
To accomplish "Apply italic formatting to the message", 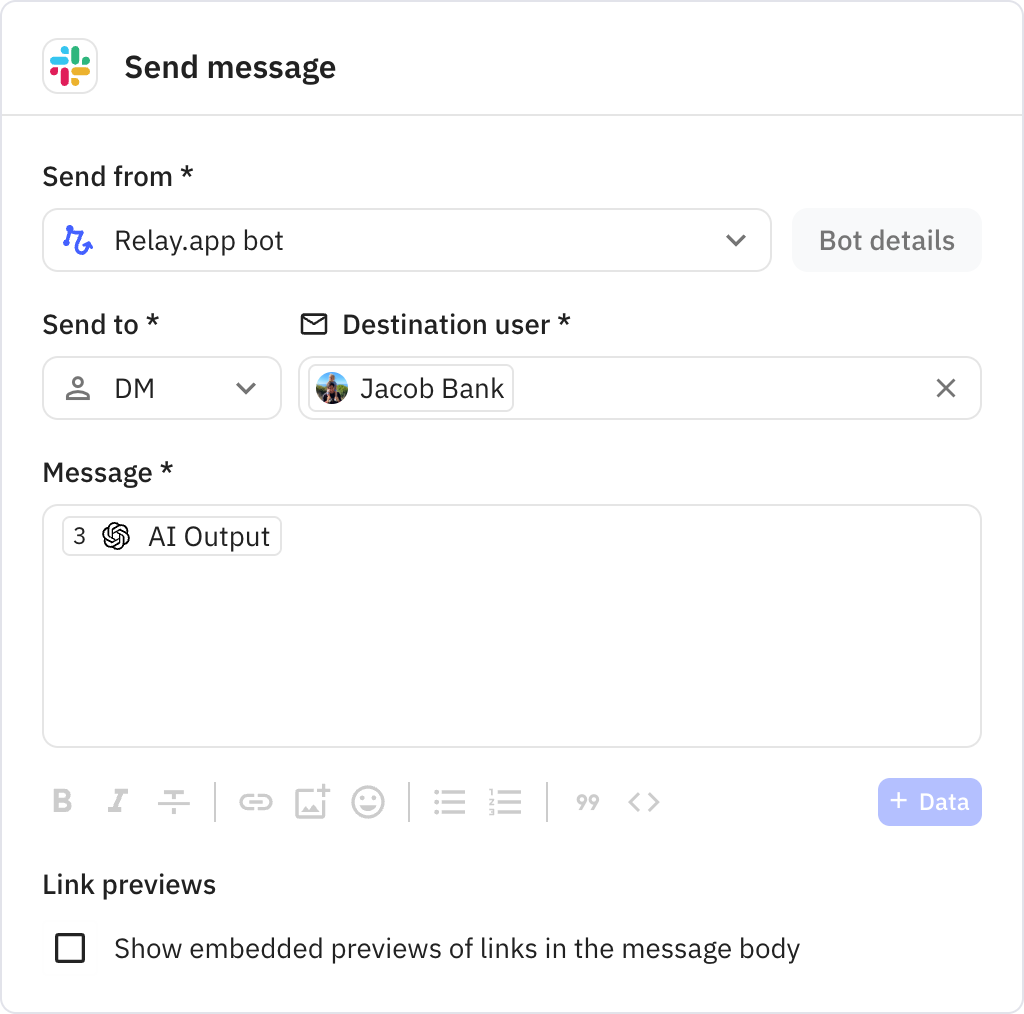I will click(117, 801).
